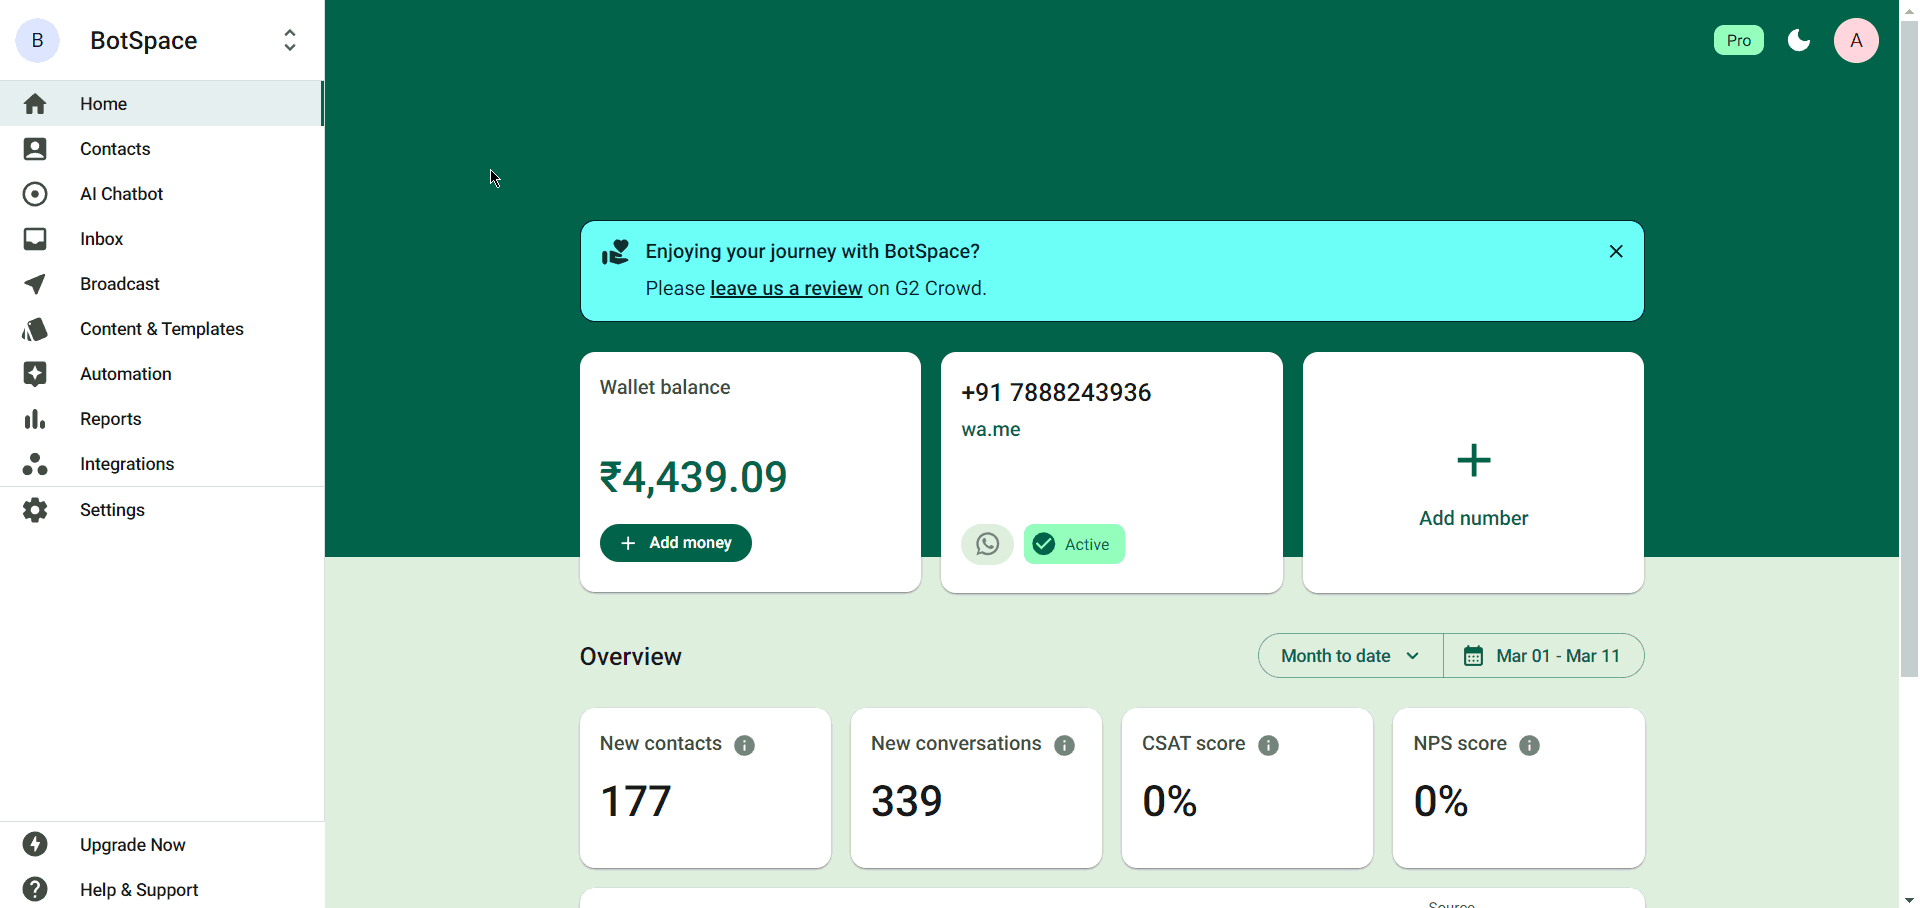The height and width of the screenshot is (908, 1920).
Task: Open the BotSpace workspace switcher arrows
Action: coord(290,40)
